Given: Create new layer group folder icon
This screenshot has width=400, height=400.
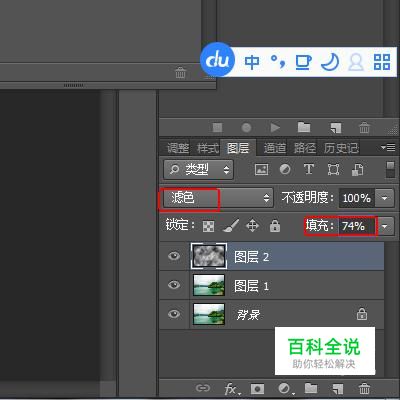Looking at the screenshot, I should 311,388.
